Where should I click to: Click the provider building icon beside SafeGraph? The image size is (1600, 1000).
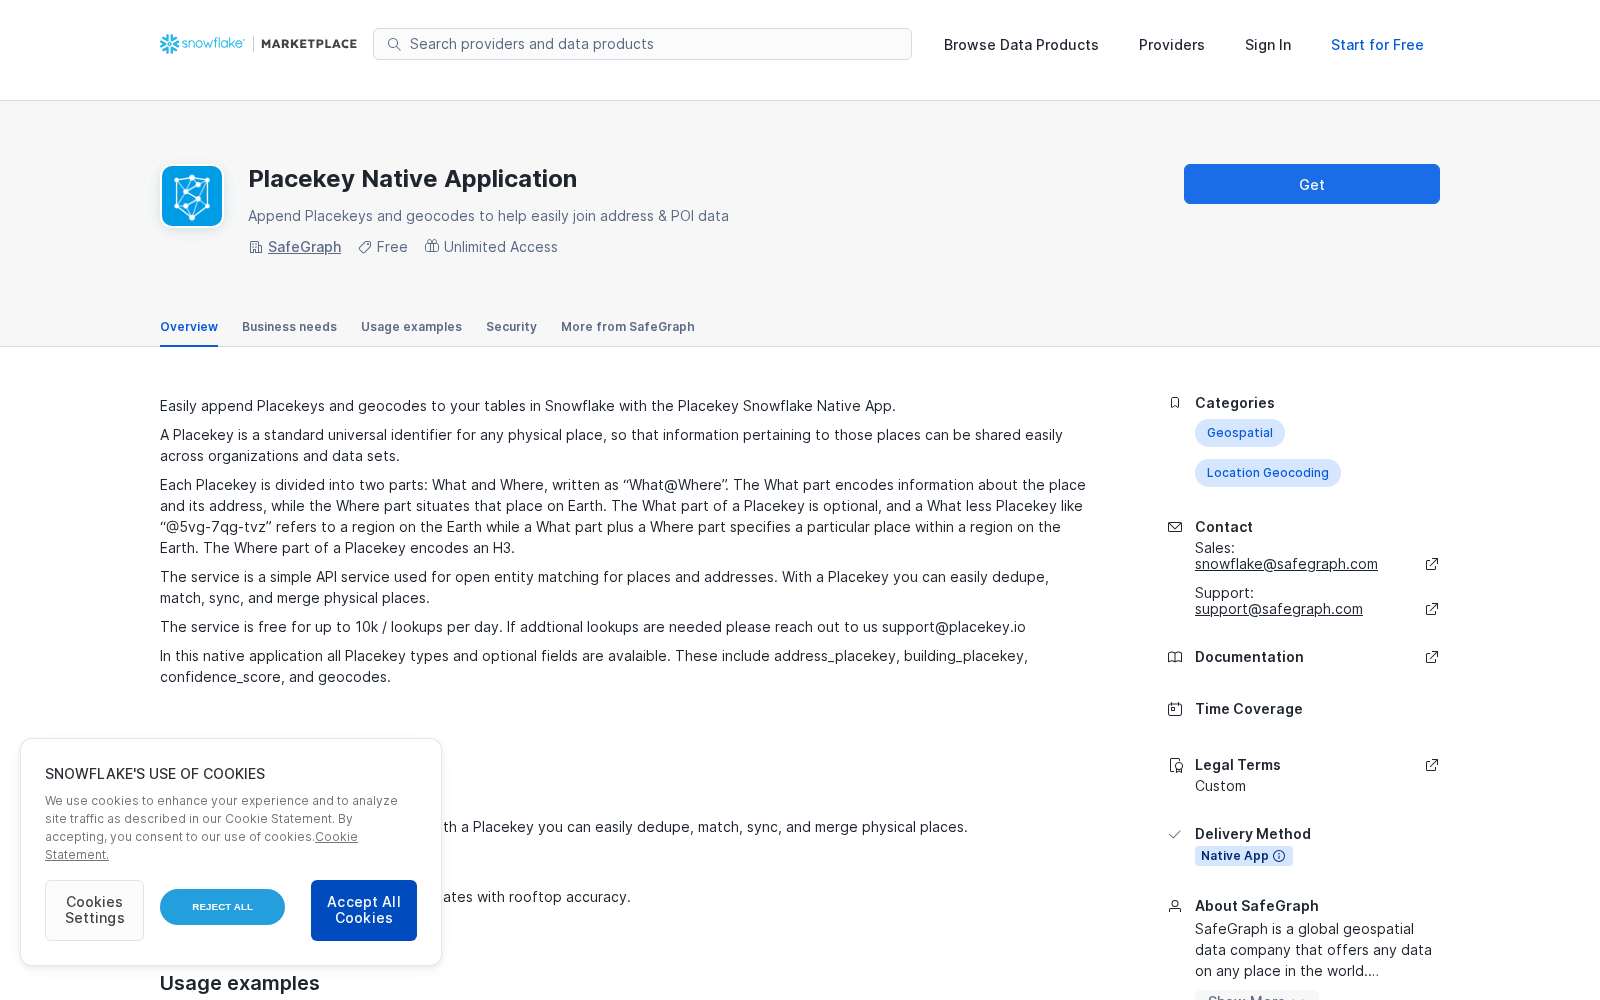[x=256, y=247]
